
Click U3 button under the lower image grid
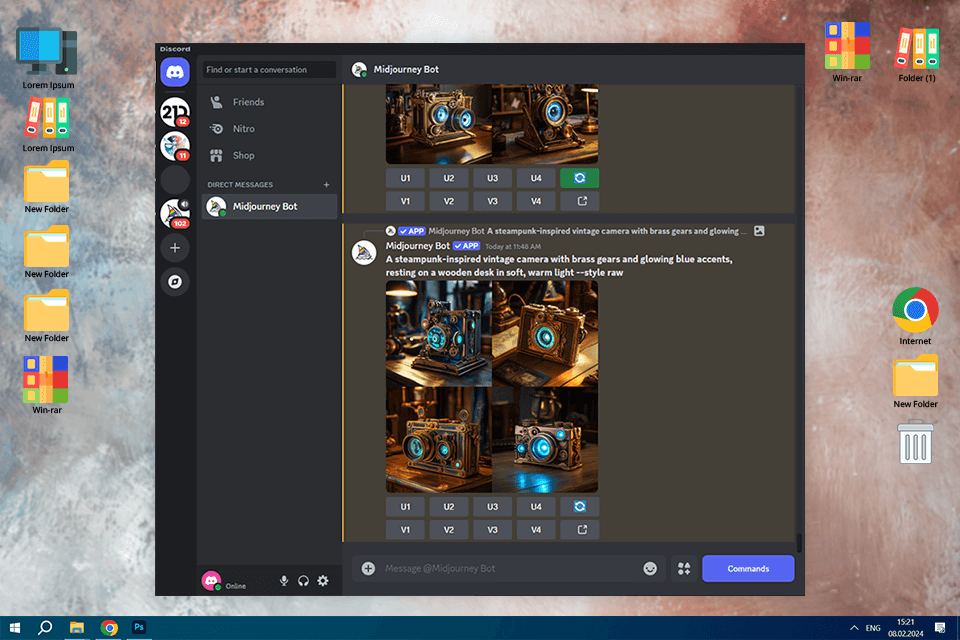pyautogui.click(x=492, y=506)
